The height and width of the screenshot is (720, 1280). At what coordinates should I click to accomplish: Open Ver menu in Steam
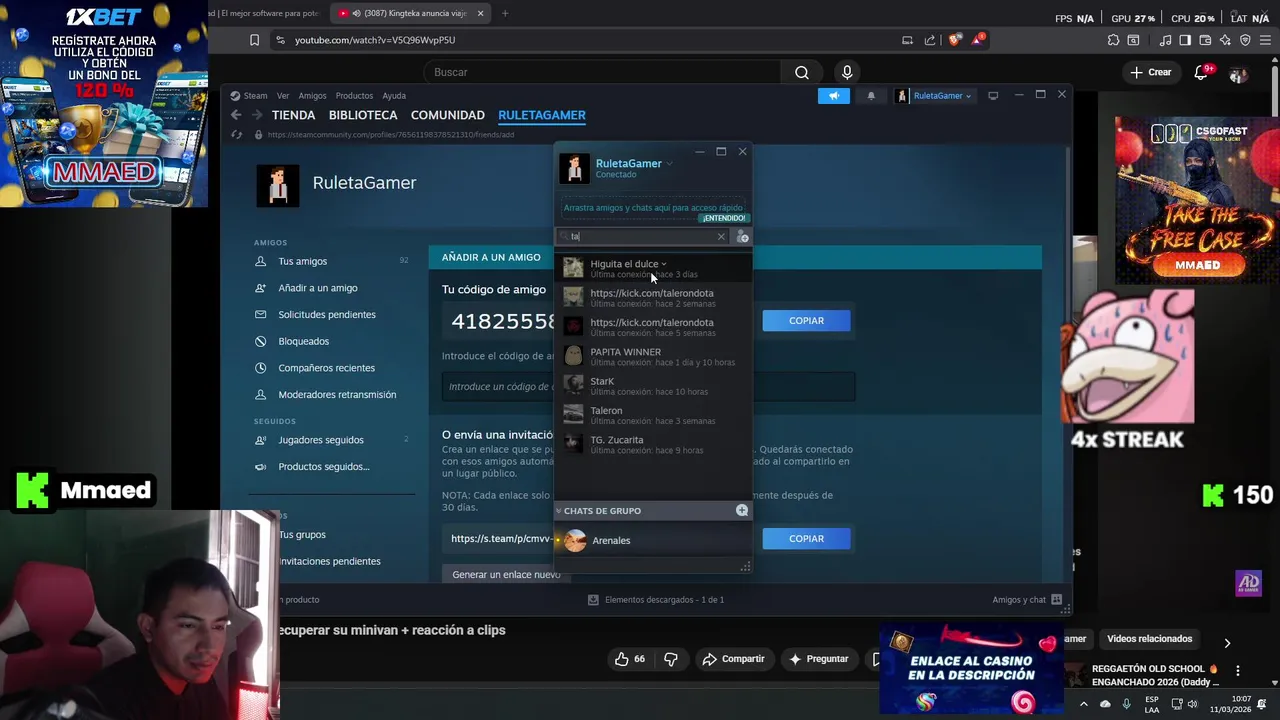(x=283, y=96)
